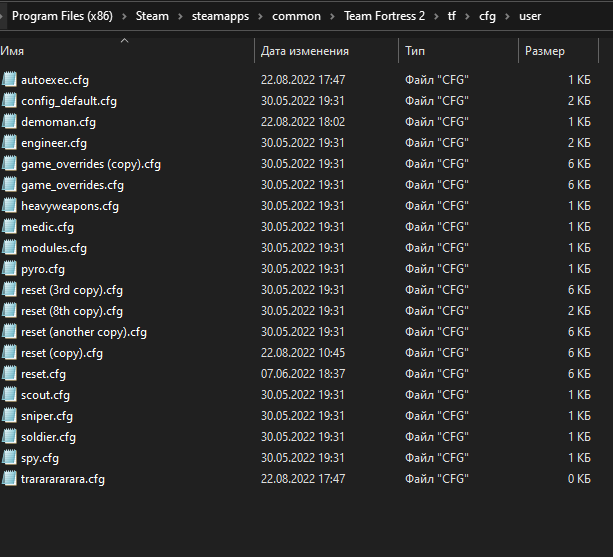Click date 22.08.2022 18:02 of demoman.cfg

303,122
